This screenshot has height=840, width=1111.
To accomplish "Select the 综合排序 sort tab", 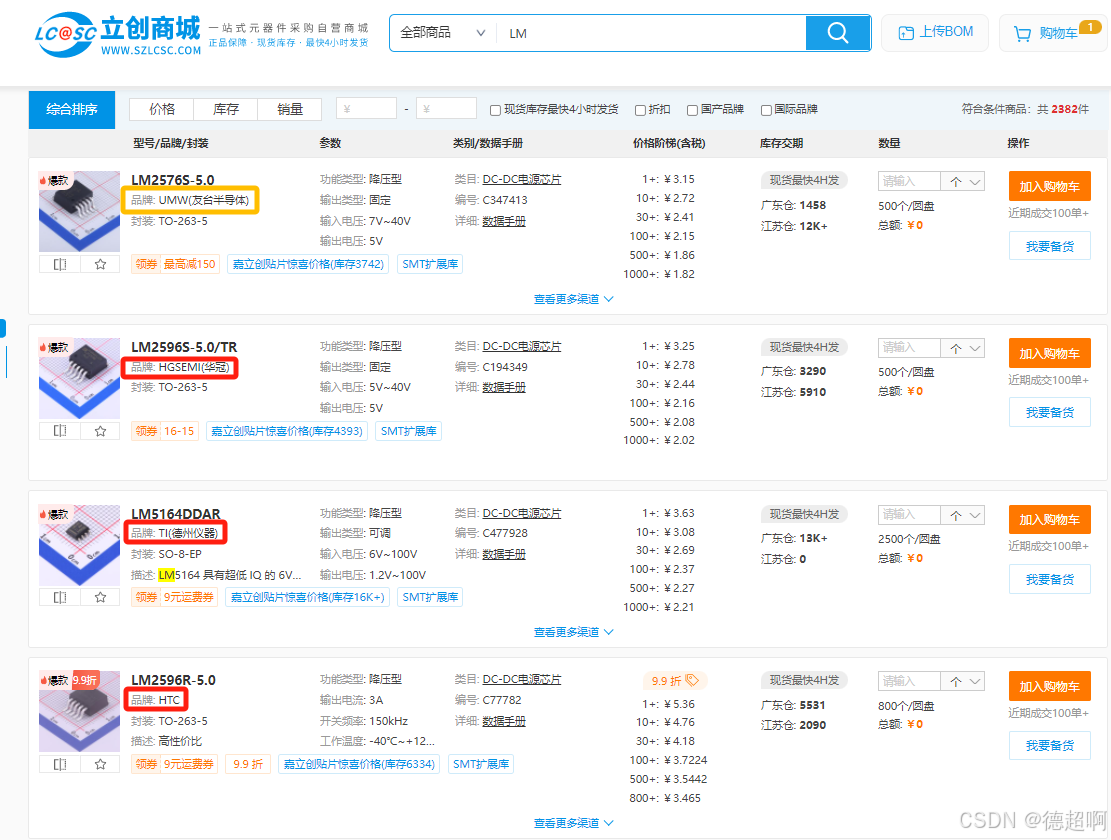I will (72, 110).
